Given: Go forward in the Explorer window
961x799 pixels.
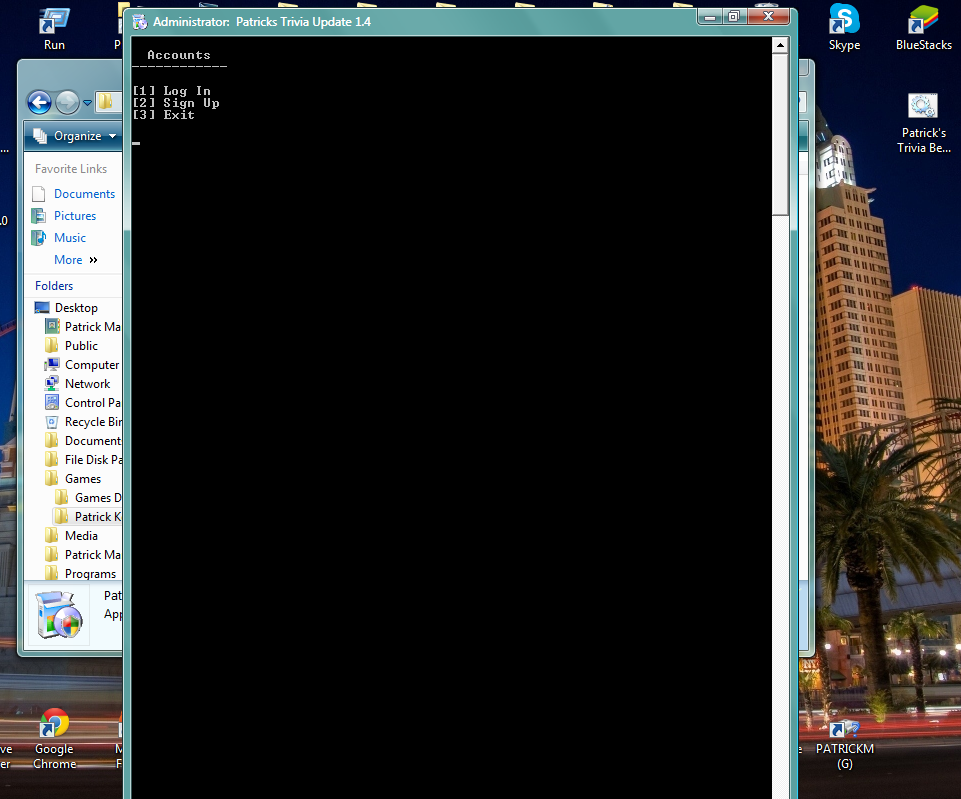Looking at the screenshot, I should 67,102.
